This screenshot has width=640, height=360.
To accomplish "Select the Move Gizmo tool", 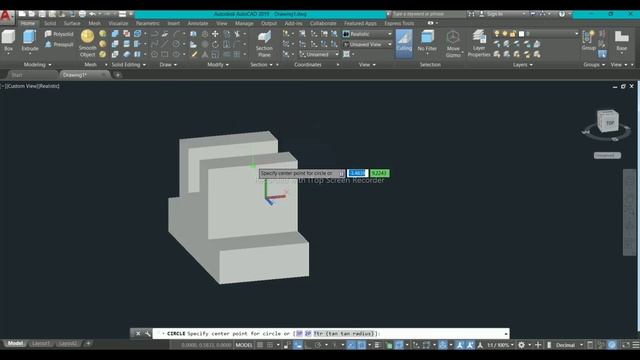I will click(x=453, y=43).
